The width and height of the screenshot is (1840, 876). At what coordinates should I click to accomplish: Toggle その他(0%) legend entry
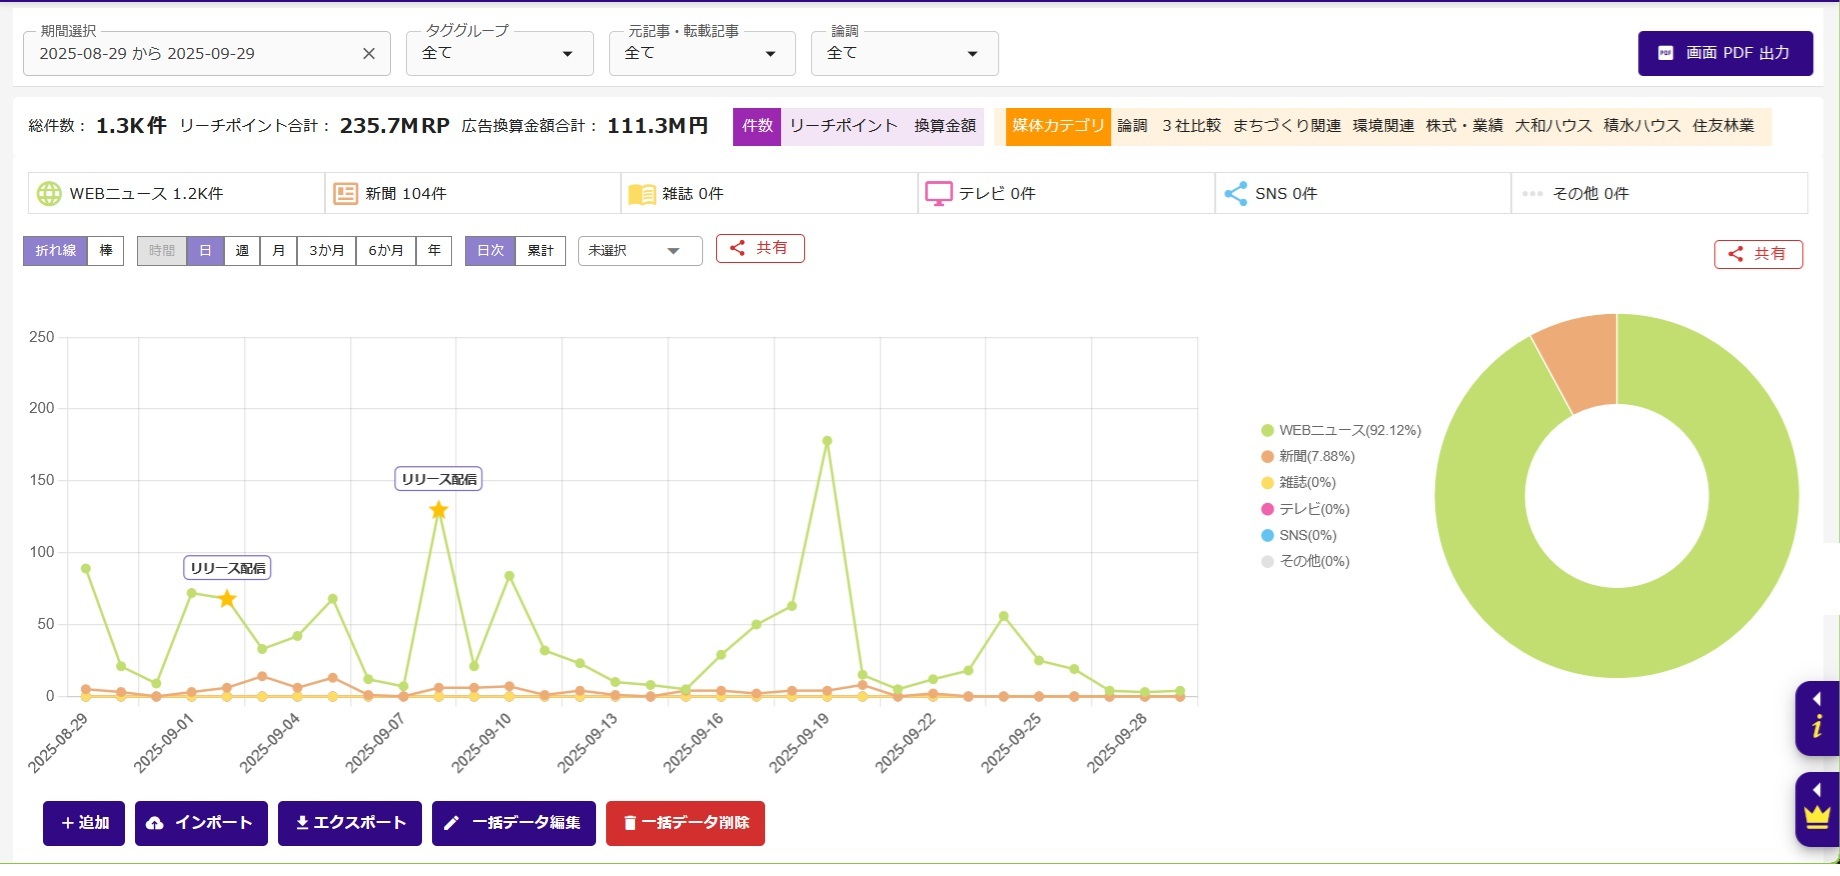coord(1305,562)
